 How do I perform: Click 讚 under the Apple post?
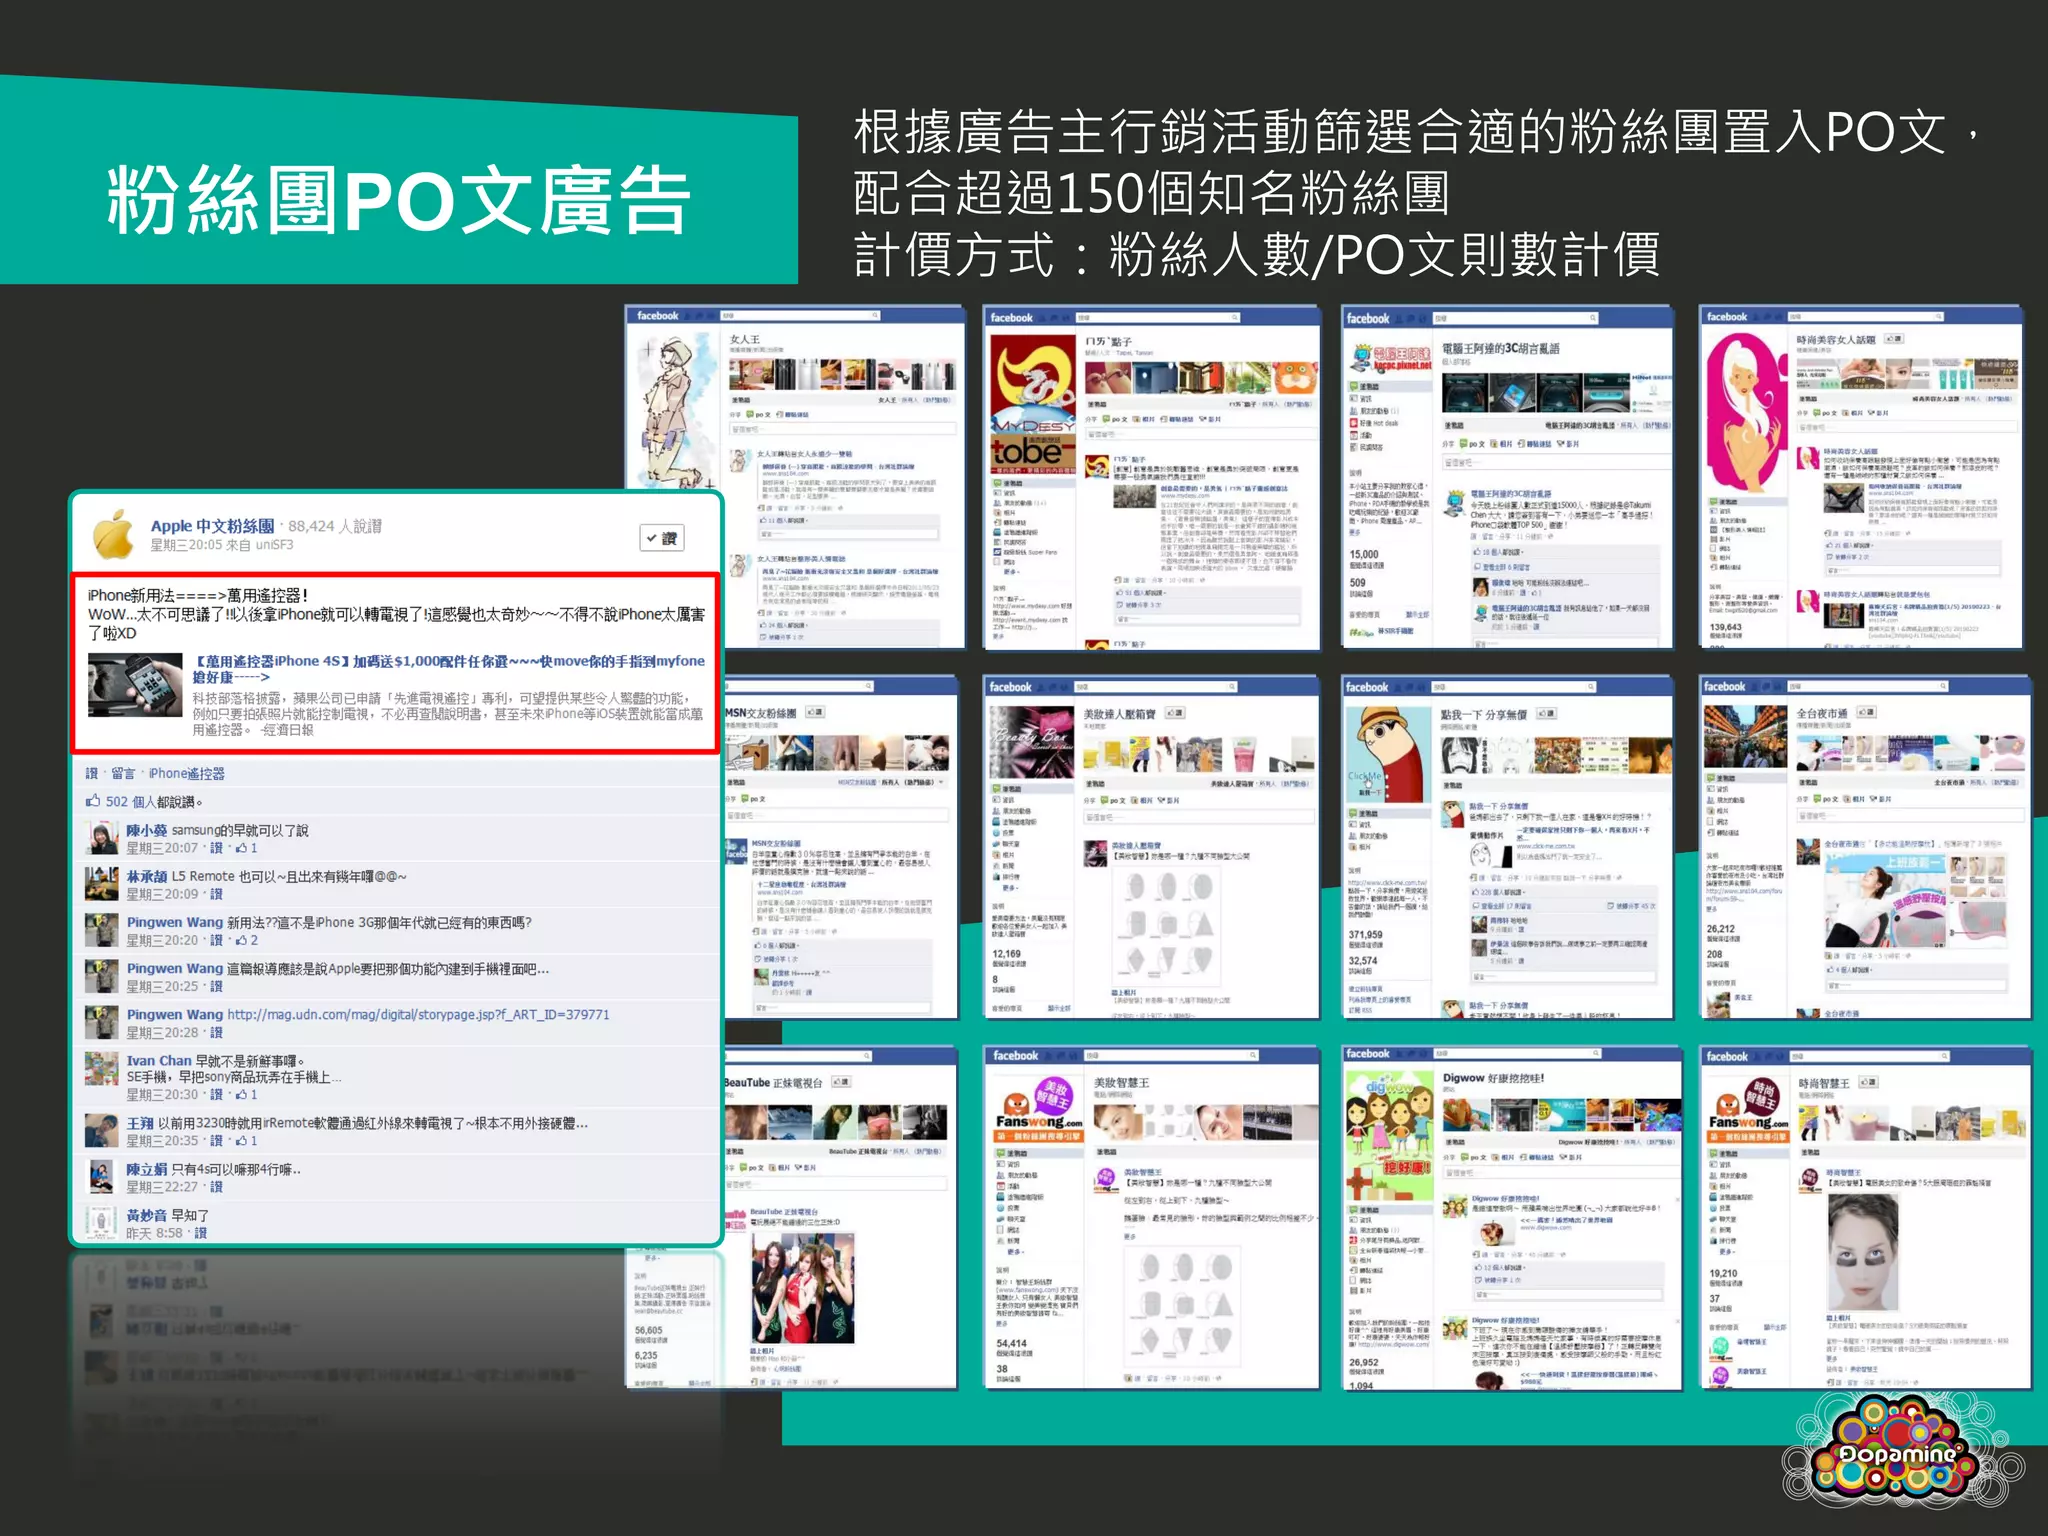click(x=92, y=773)
